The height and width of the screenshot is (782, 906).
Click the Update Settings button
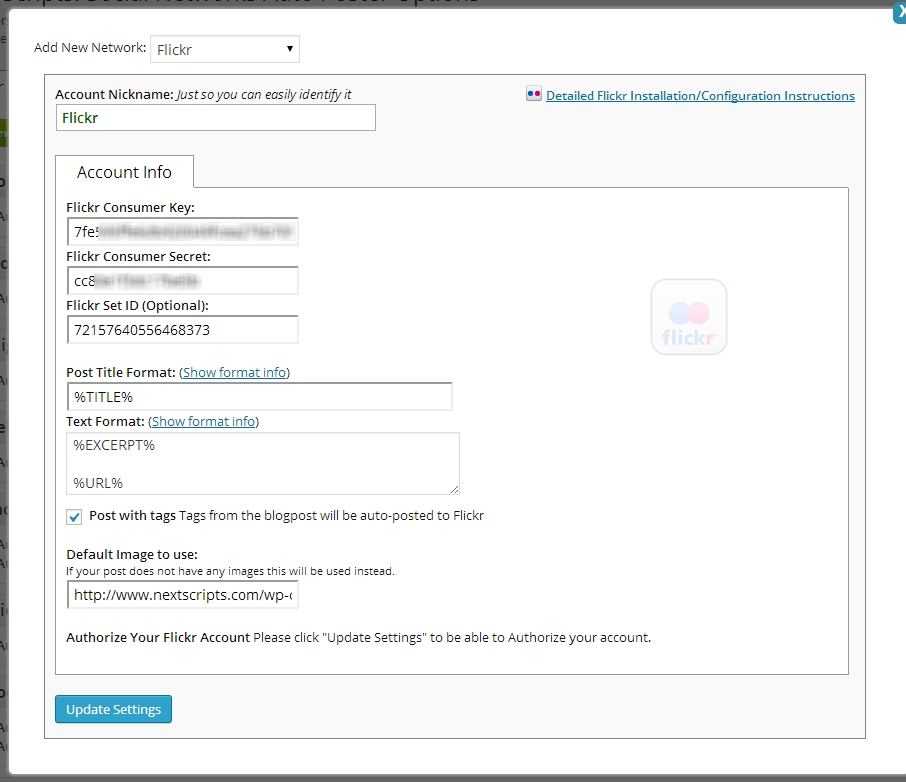pos(113,709)
